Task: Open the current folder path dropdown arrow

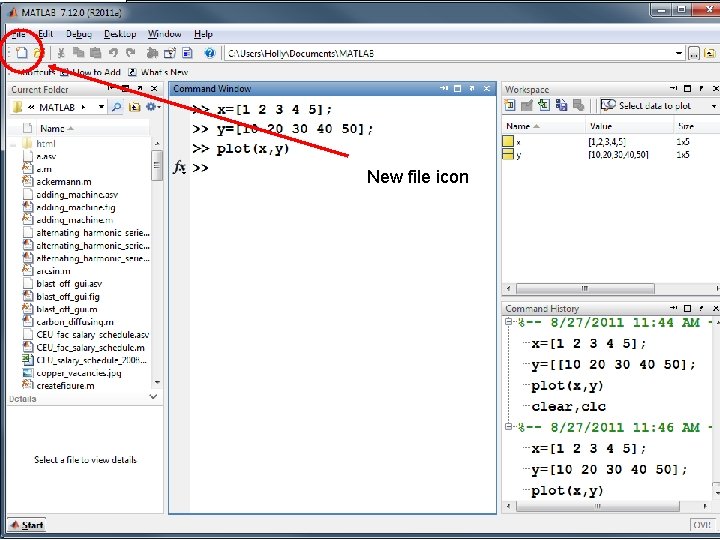Action: pyautogui.click(x=679, y=54)
